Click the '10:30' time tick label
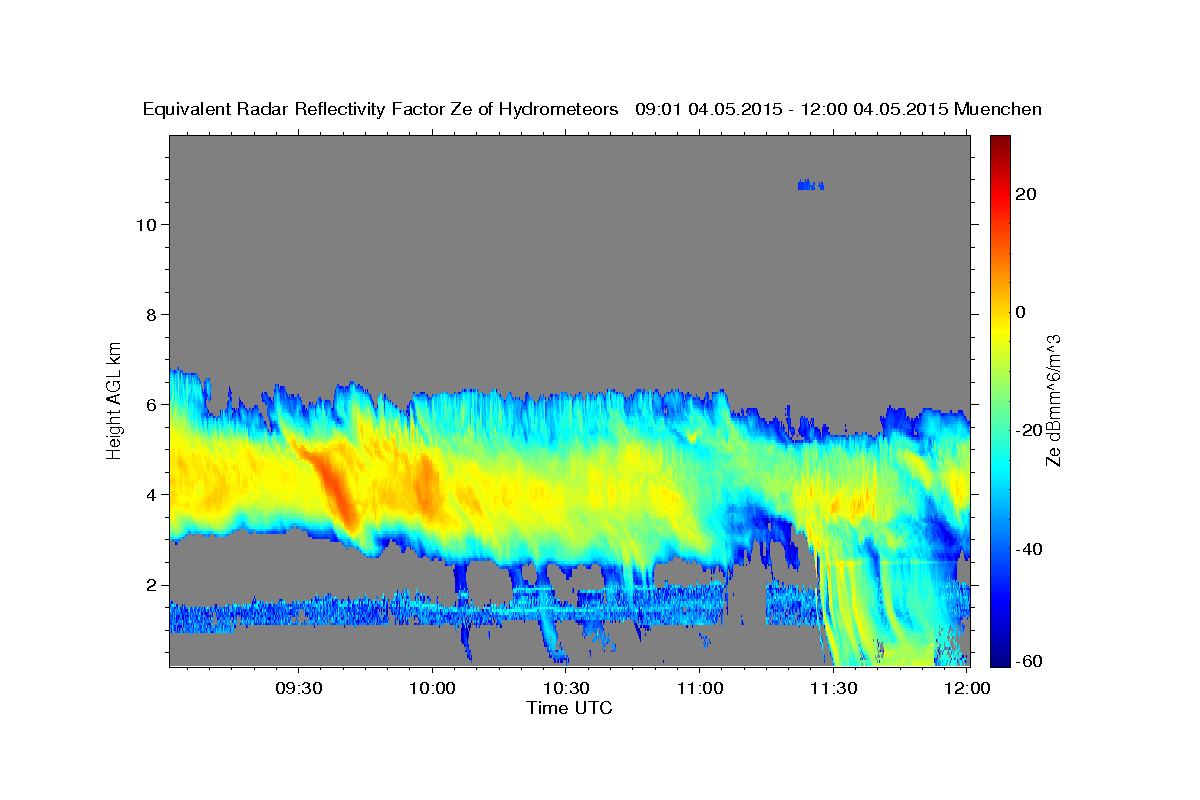The width and height of the screenshot is (1200, 800). point(566,688)
